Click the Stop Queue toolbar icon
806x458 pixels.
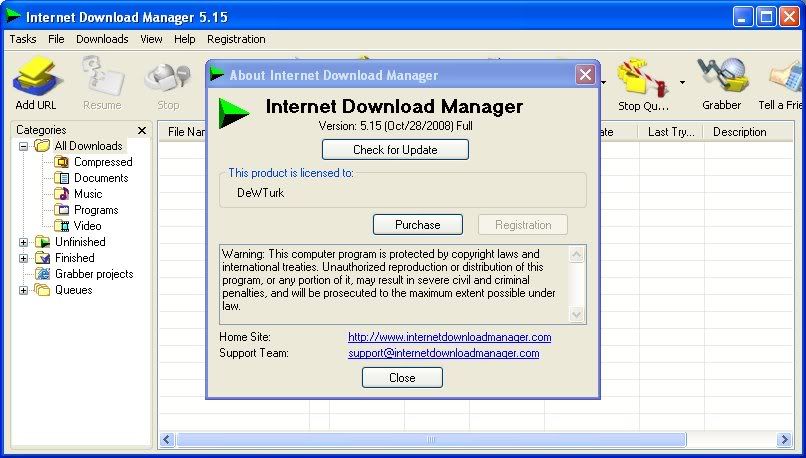tap(642, 80)
